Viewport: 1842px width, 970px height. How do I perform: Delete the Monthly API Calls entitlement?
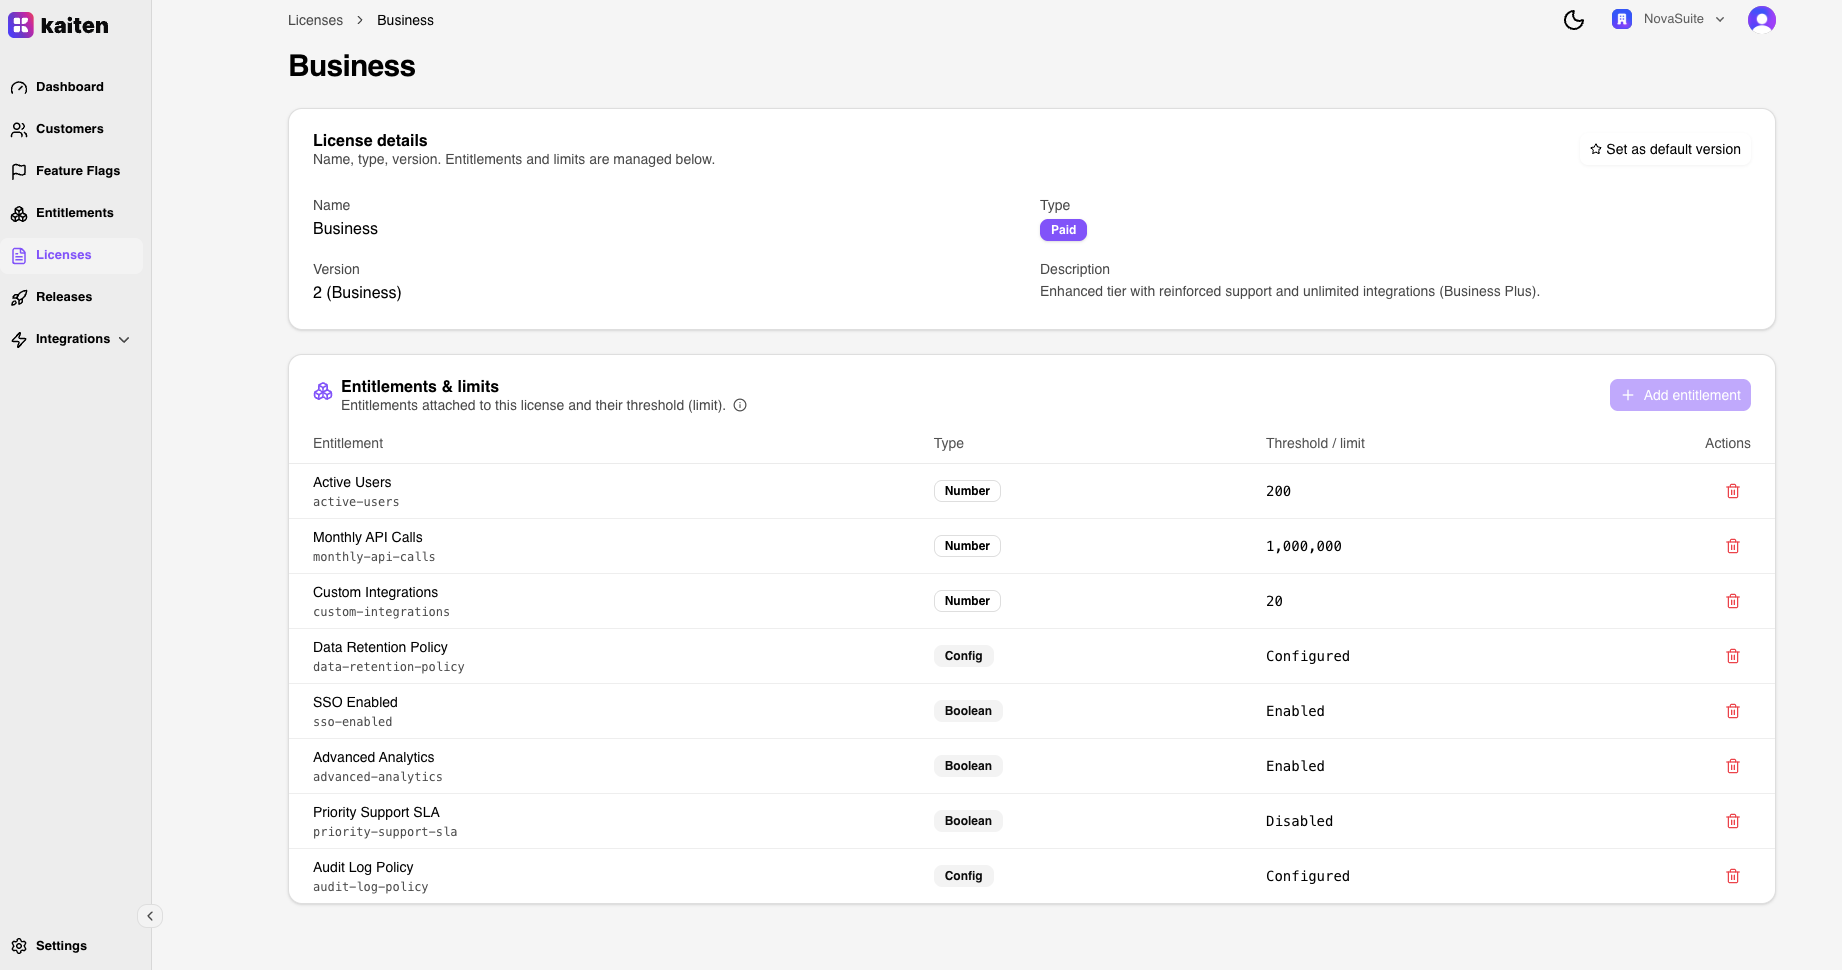click(1732, 546)
